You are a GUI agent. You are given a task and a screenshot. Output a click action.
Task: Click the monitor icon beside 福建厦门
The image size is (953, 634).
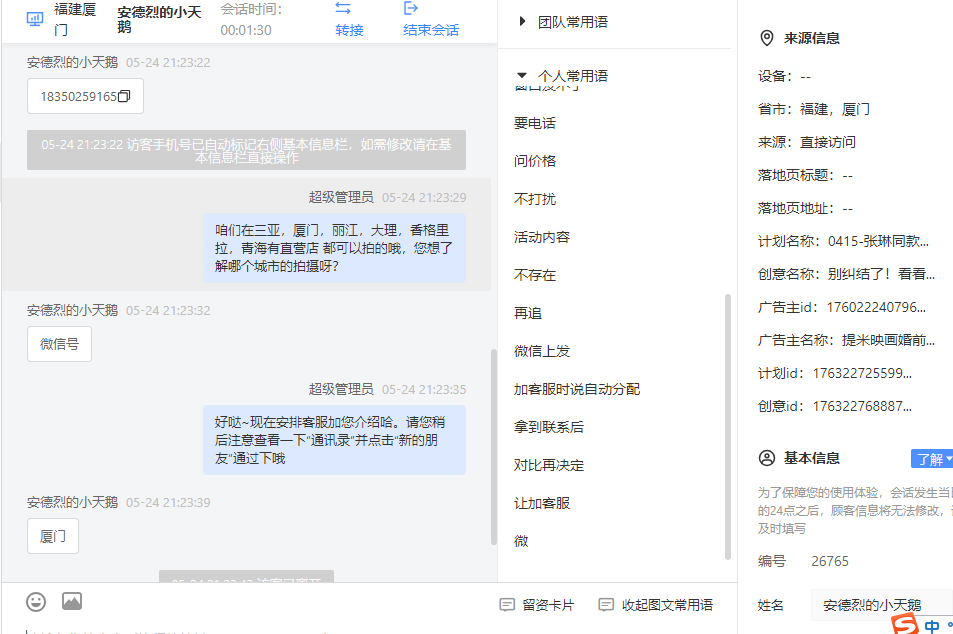point(35,19)
